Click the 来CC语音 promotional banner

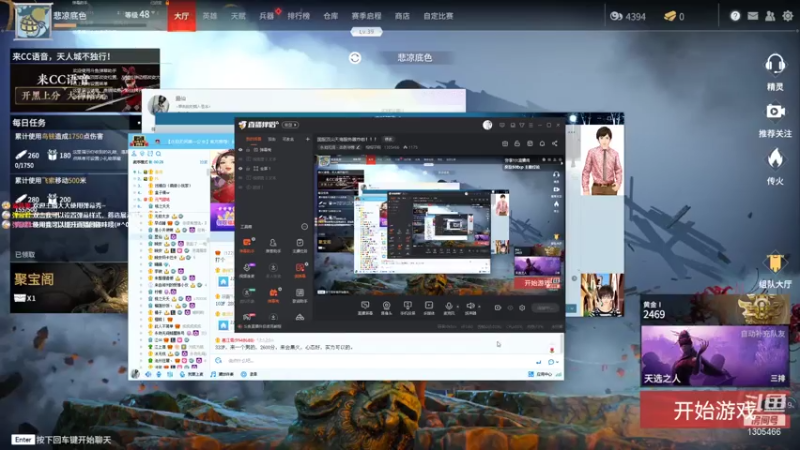pyautogui.click(x=85, y=80)
